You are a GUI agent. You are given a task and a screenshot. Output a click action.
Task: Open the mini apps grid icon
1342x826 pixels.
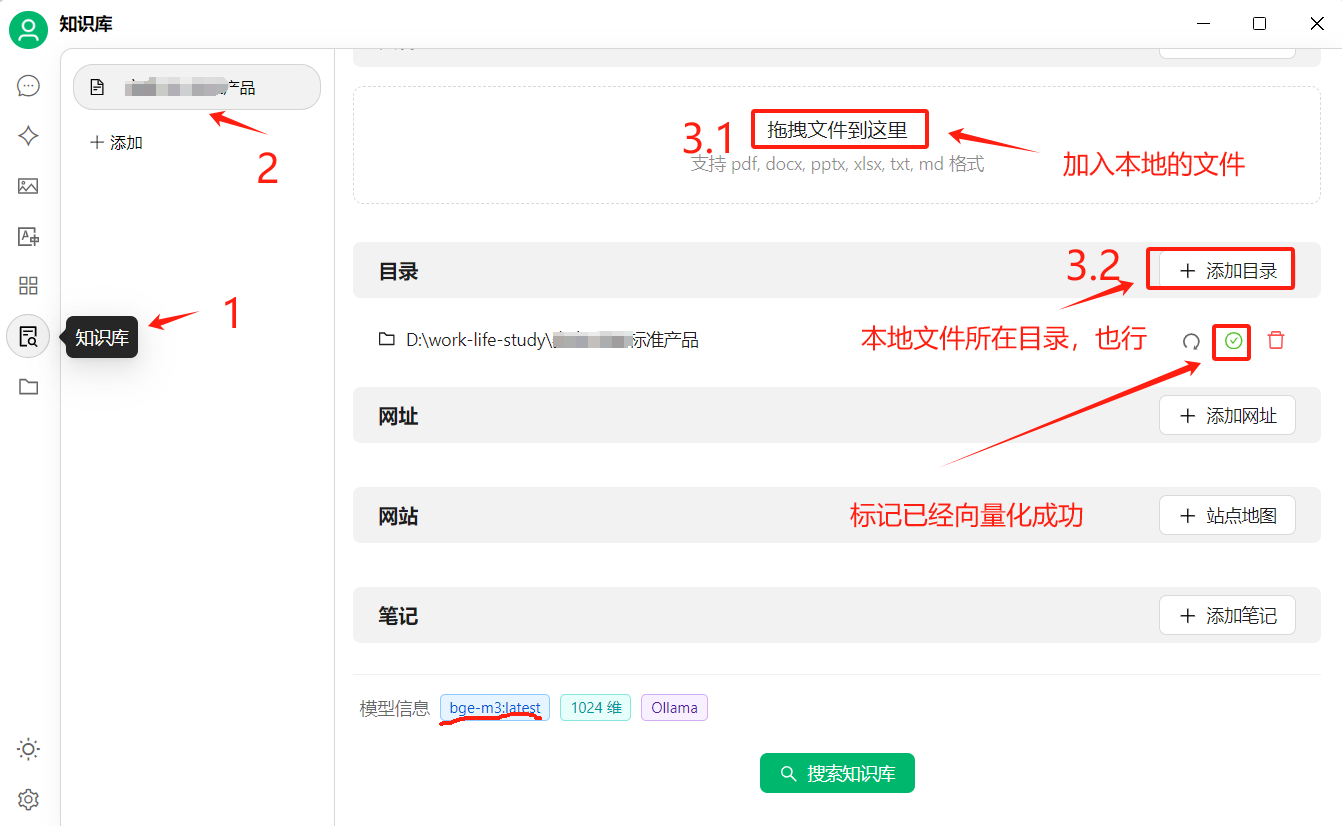(28, 286)
